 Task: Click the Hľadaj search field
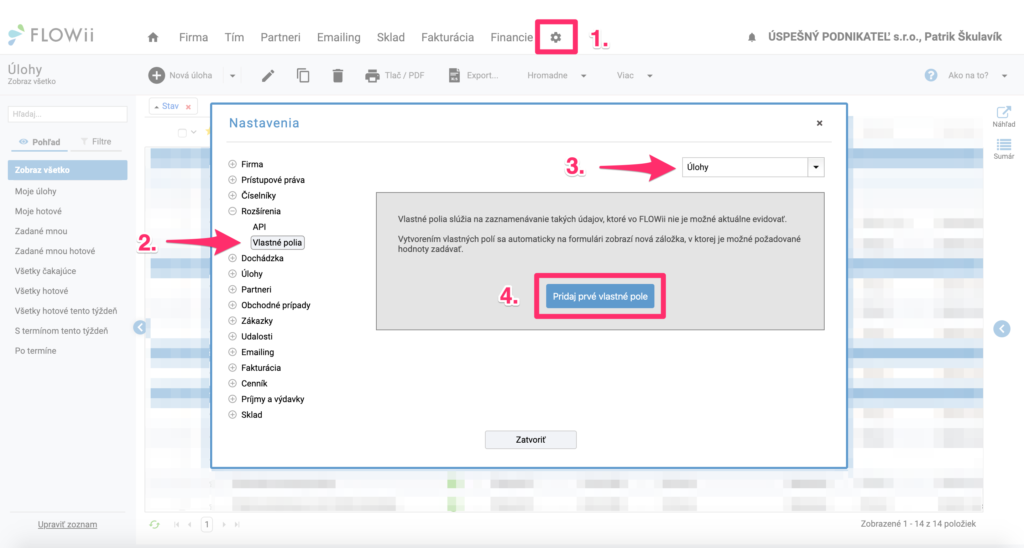pos(67,114)
